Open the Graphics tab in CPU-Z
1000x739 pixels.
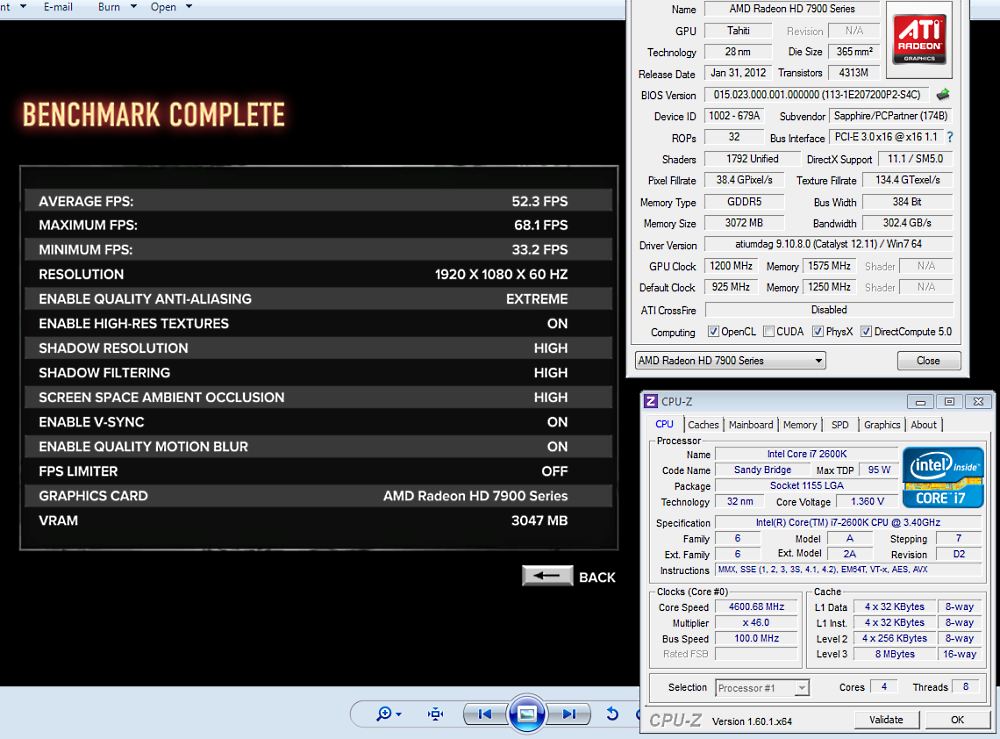(x=882, y=425)
